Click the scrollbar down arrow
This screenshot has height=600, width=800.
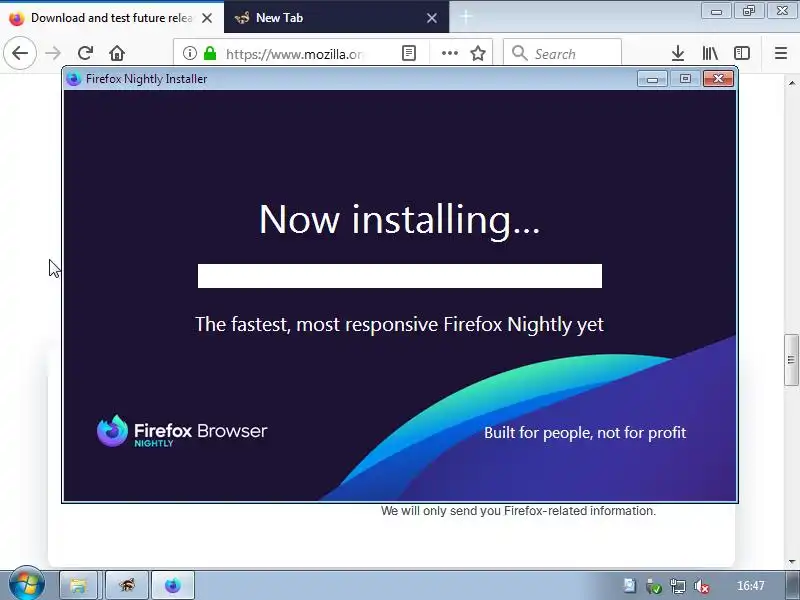pos(791,561)
